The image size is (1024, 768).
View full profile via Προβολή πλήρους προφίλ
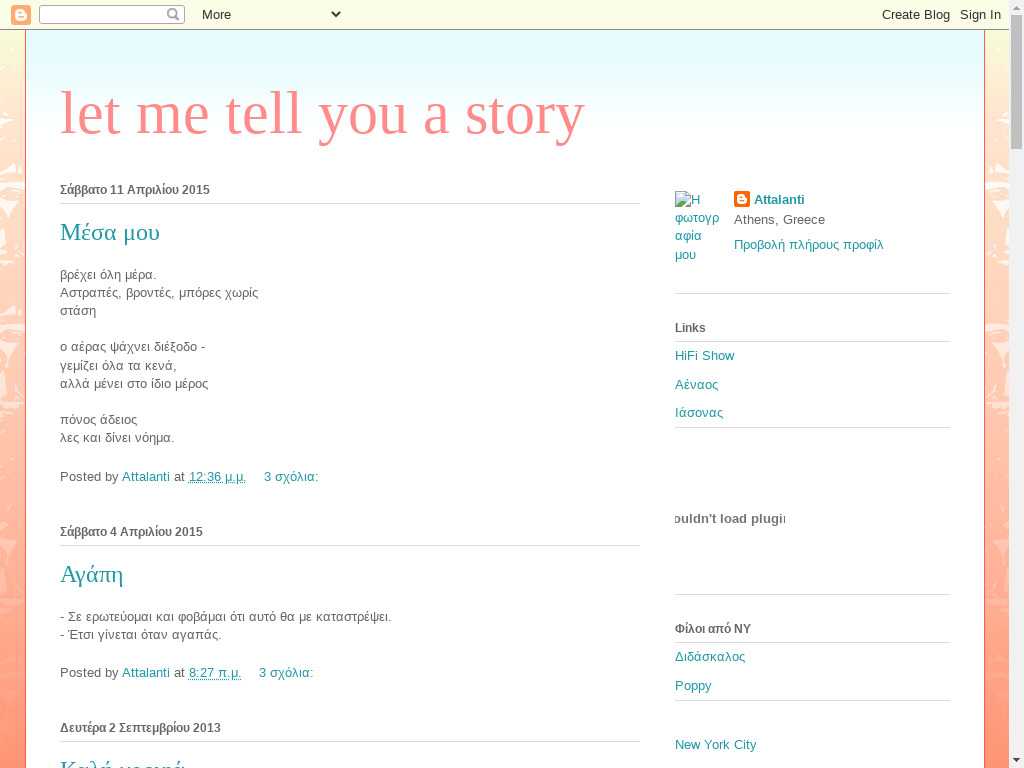click(808, 245)
